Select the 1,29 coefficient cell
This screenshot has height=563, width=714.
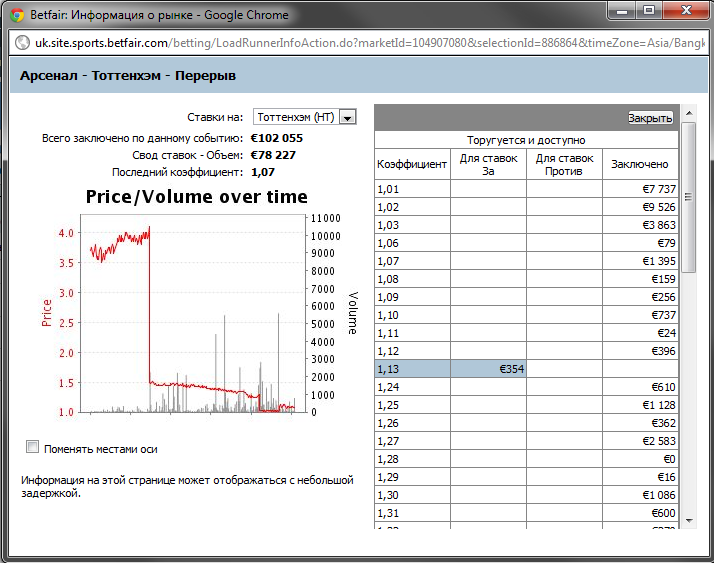click(413, 476)
